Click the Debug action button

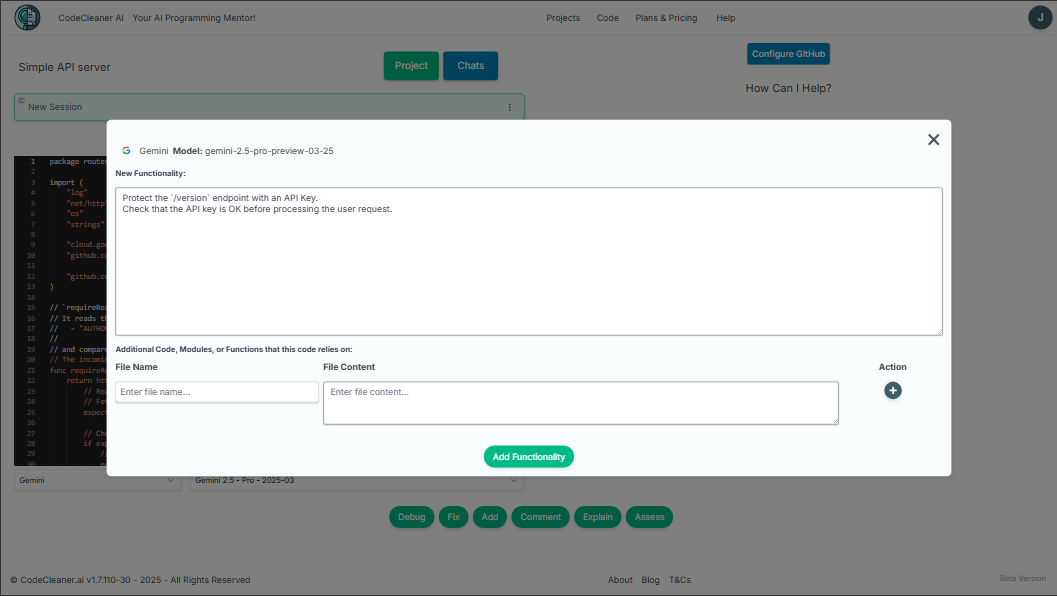tap(411, 517)
